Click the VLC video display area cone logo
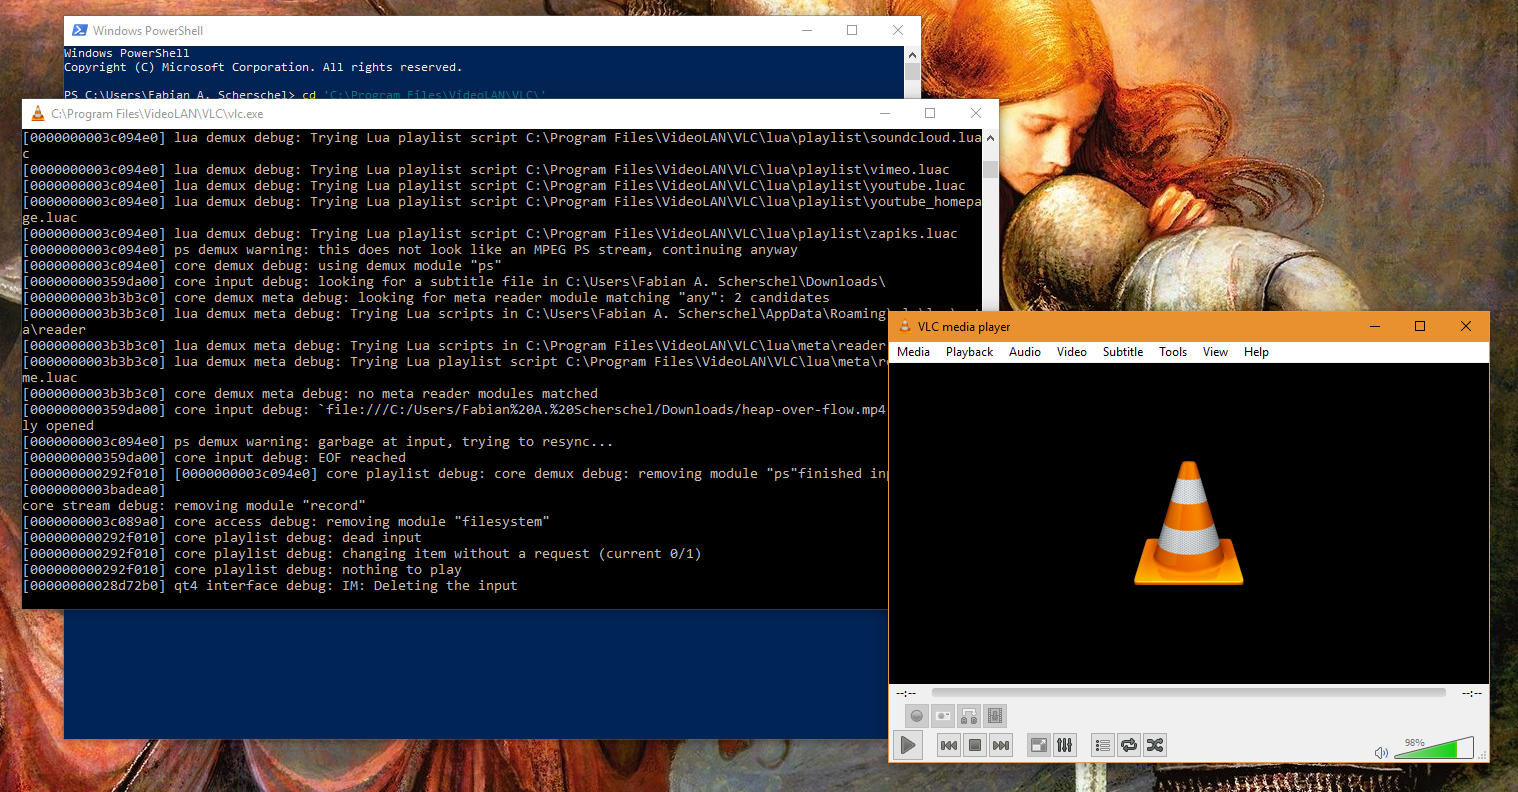 (x=1188, y=523)
